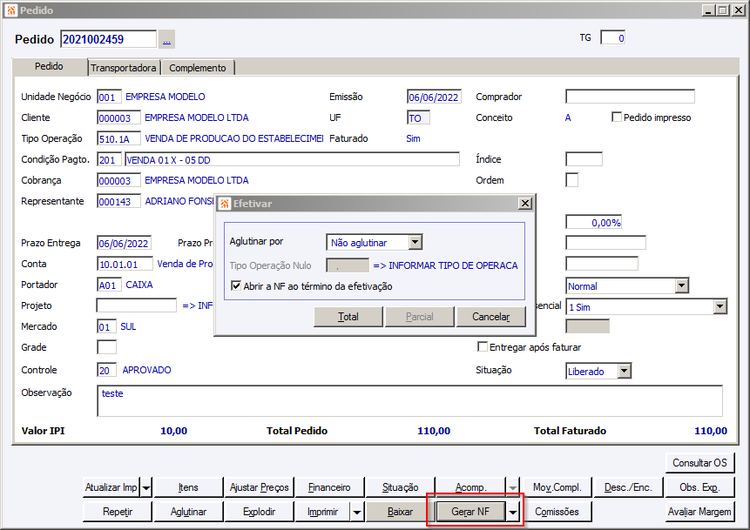Expand the Atualizar Imp arrow menu
750x530 pixels.
[146, 487]
